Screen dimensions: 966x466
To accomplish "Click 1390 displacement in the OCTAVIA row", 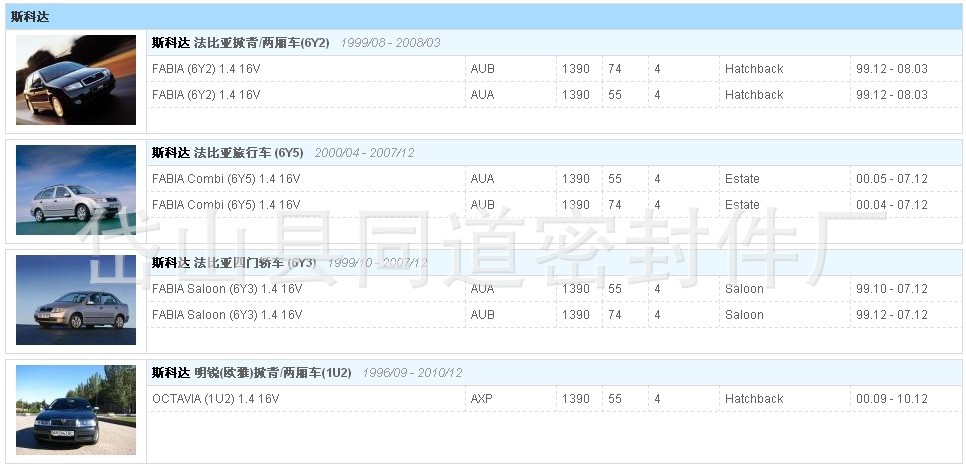I will [575, 399].
